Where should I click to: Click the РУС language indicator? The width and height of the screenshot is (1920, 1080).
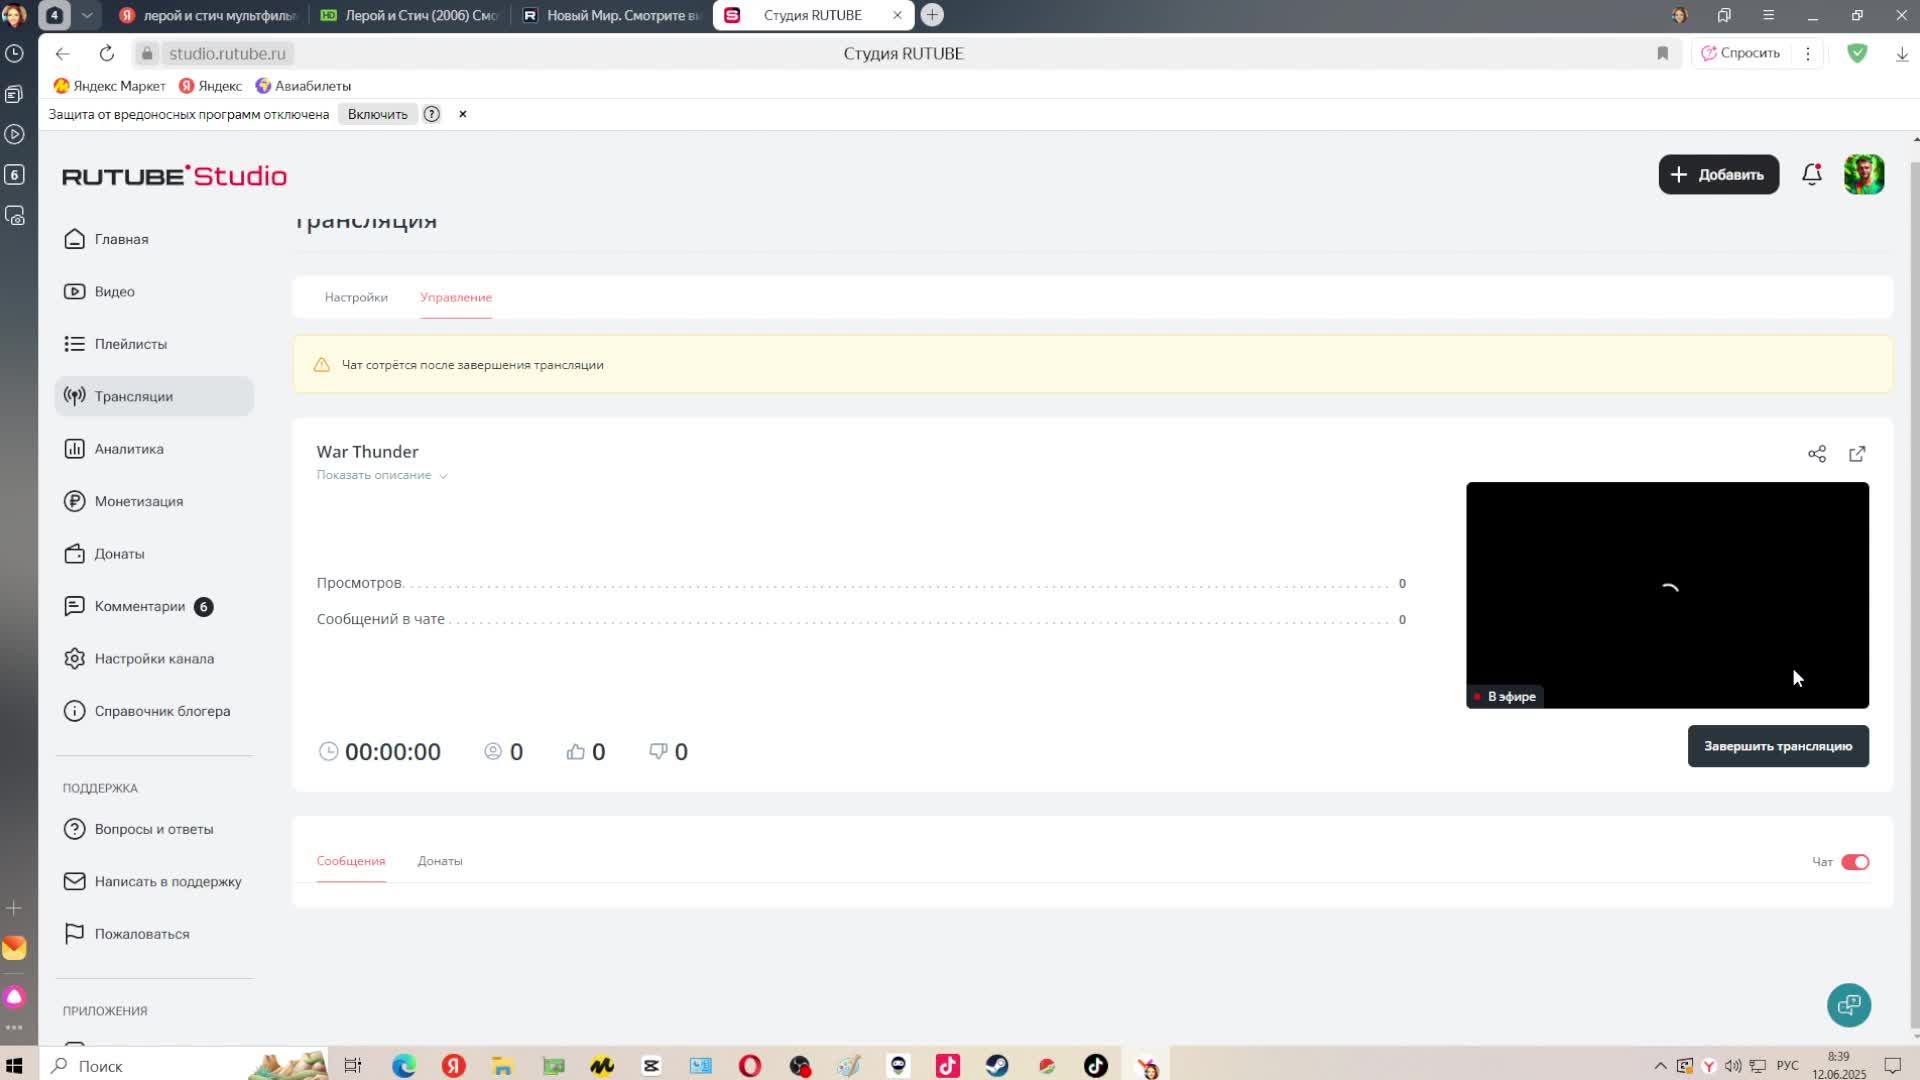(x=1787, y=1065)
